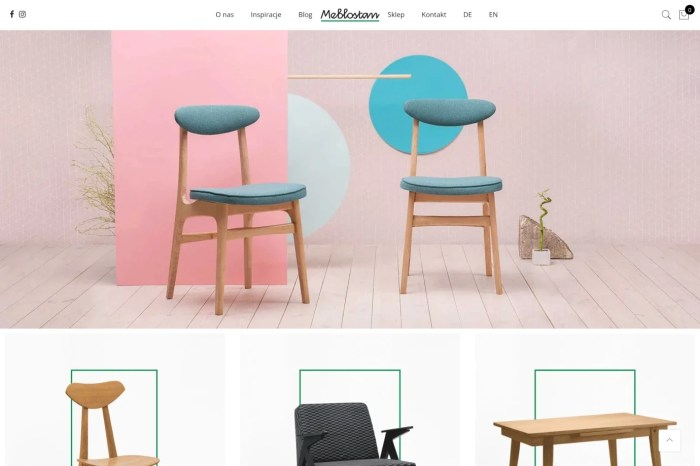Open the dark patterned armchair category tile

(350, 400)
